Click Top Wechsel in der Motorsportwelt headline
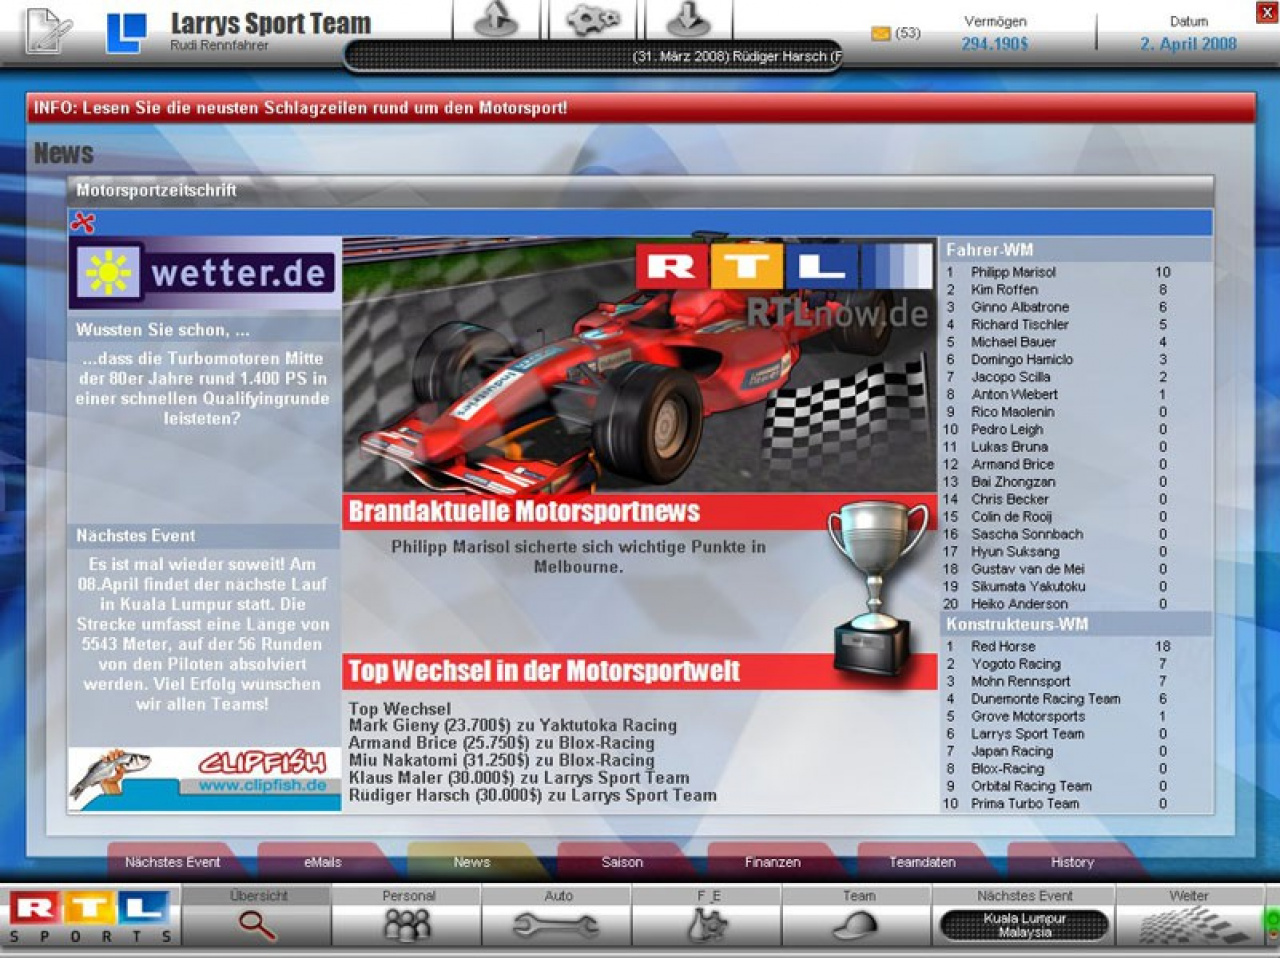 coord(544,671)
